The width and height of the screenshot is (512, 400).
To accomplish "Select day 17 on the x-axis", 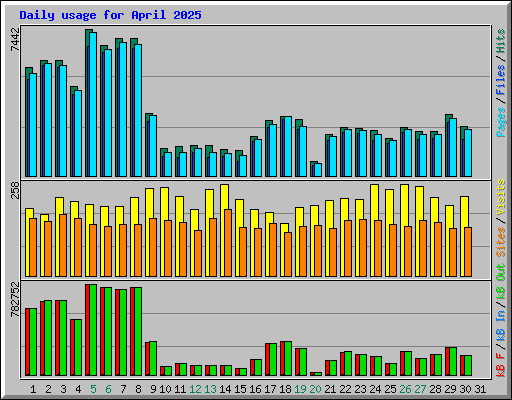I will (x=270, y=389).
